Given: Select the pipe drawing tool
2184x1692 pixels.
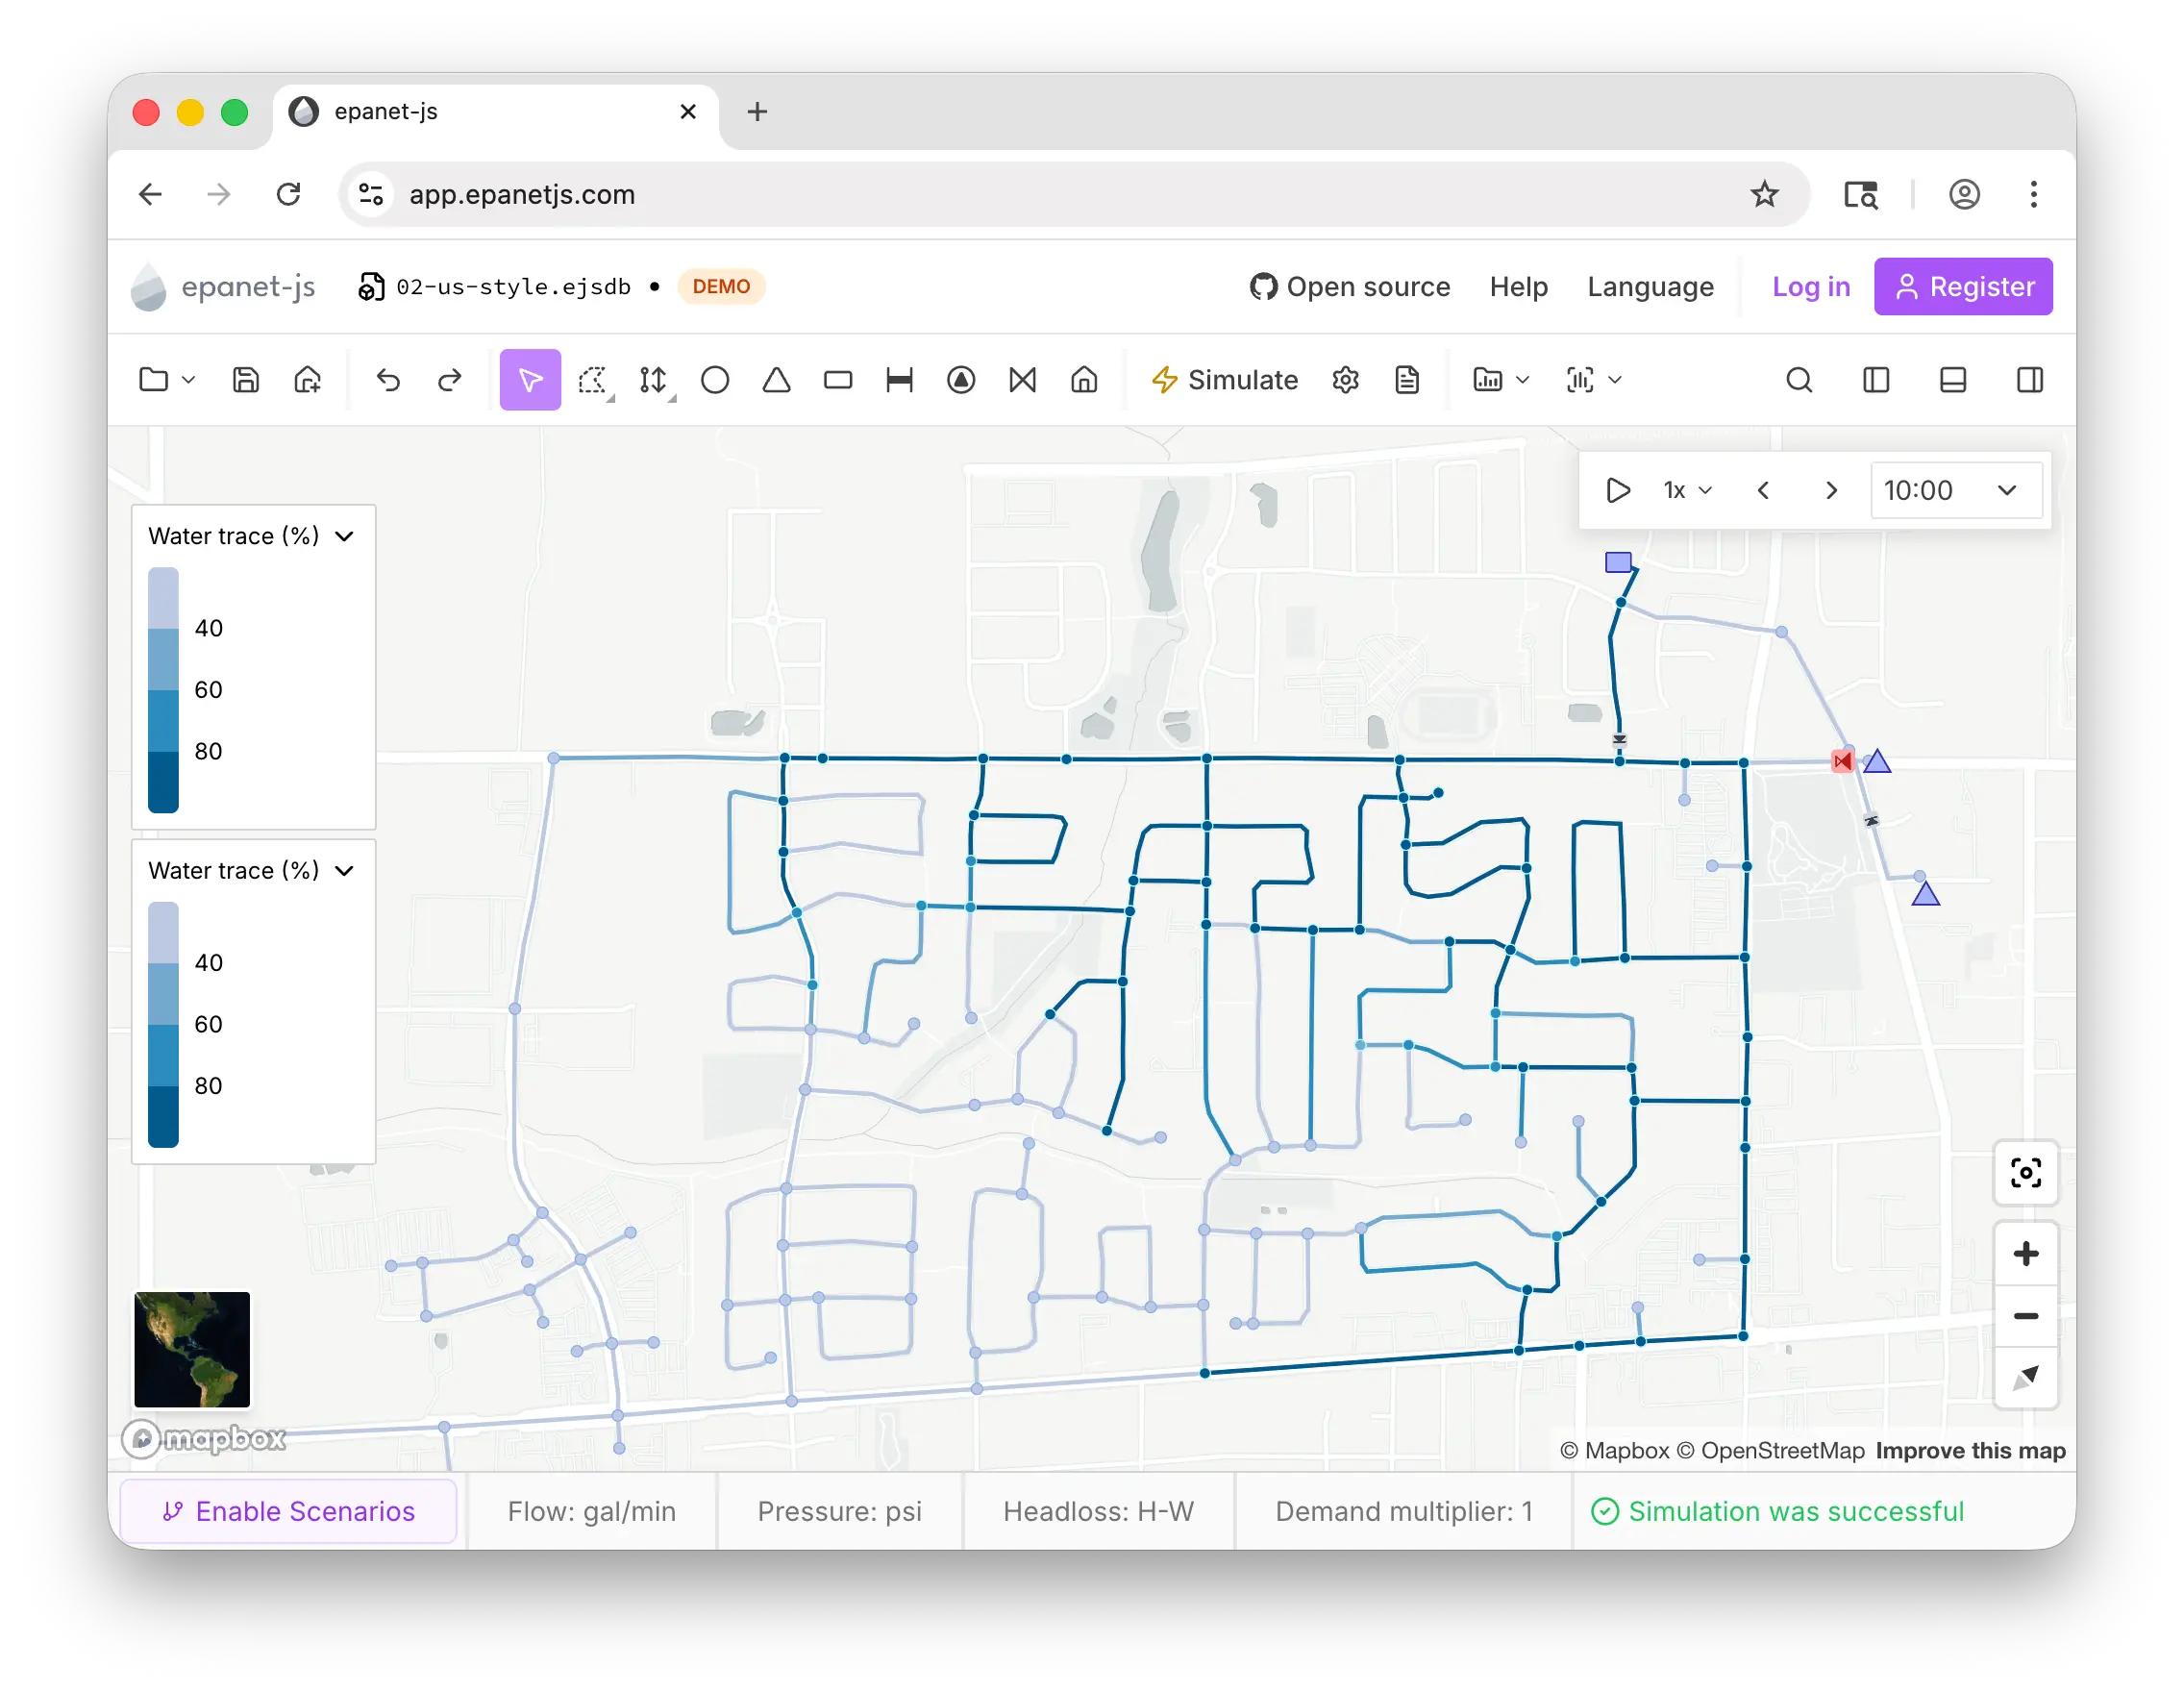Looking at the screenshot, I should coord(900,380).
